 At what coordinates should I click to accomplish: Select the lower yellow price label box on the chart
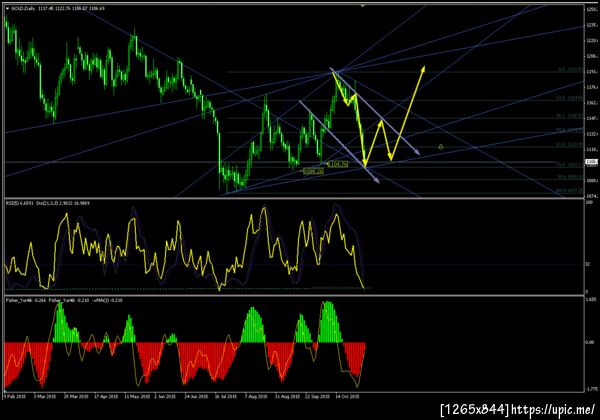[x=313, y=171]
